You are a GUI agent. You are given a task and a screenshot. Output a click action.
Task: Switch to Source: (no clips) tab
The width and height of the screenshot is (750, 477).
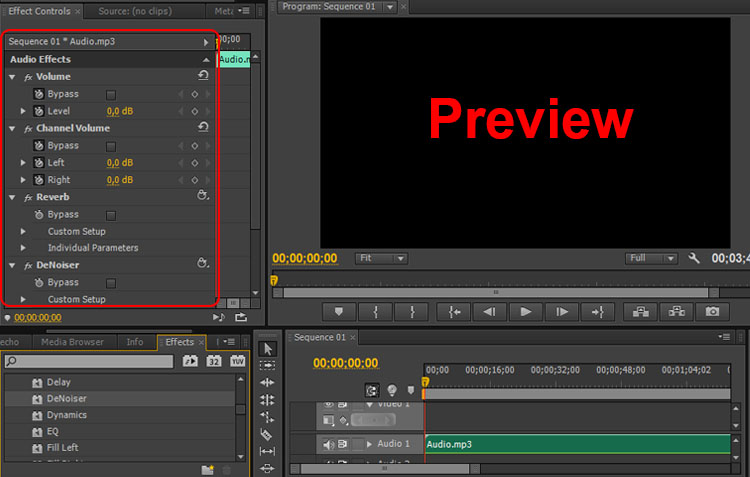pyautogui.click(x=135, y=11)
